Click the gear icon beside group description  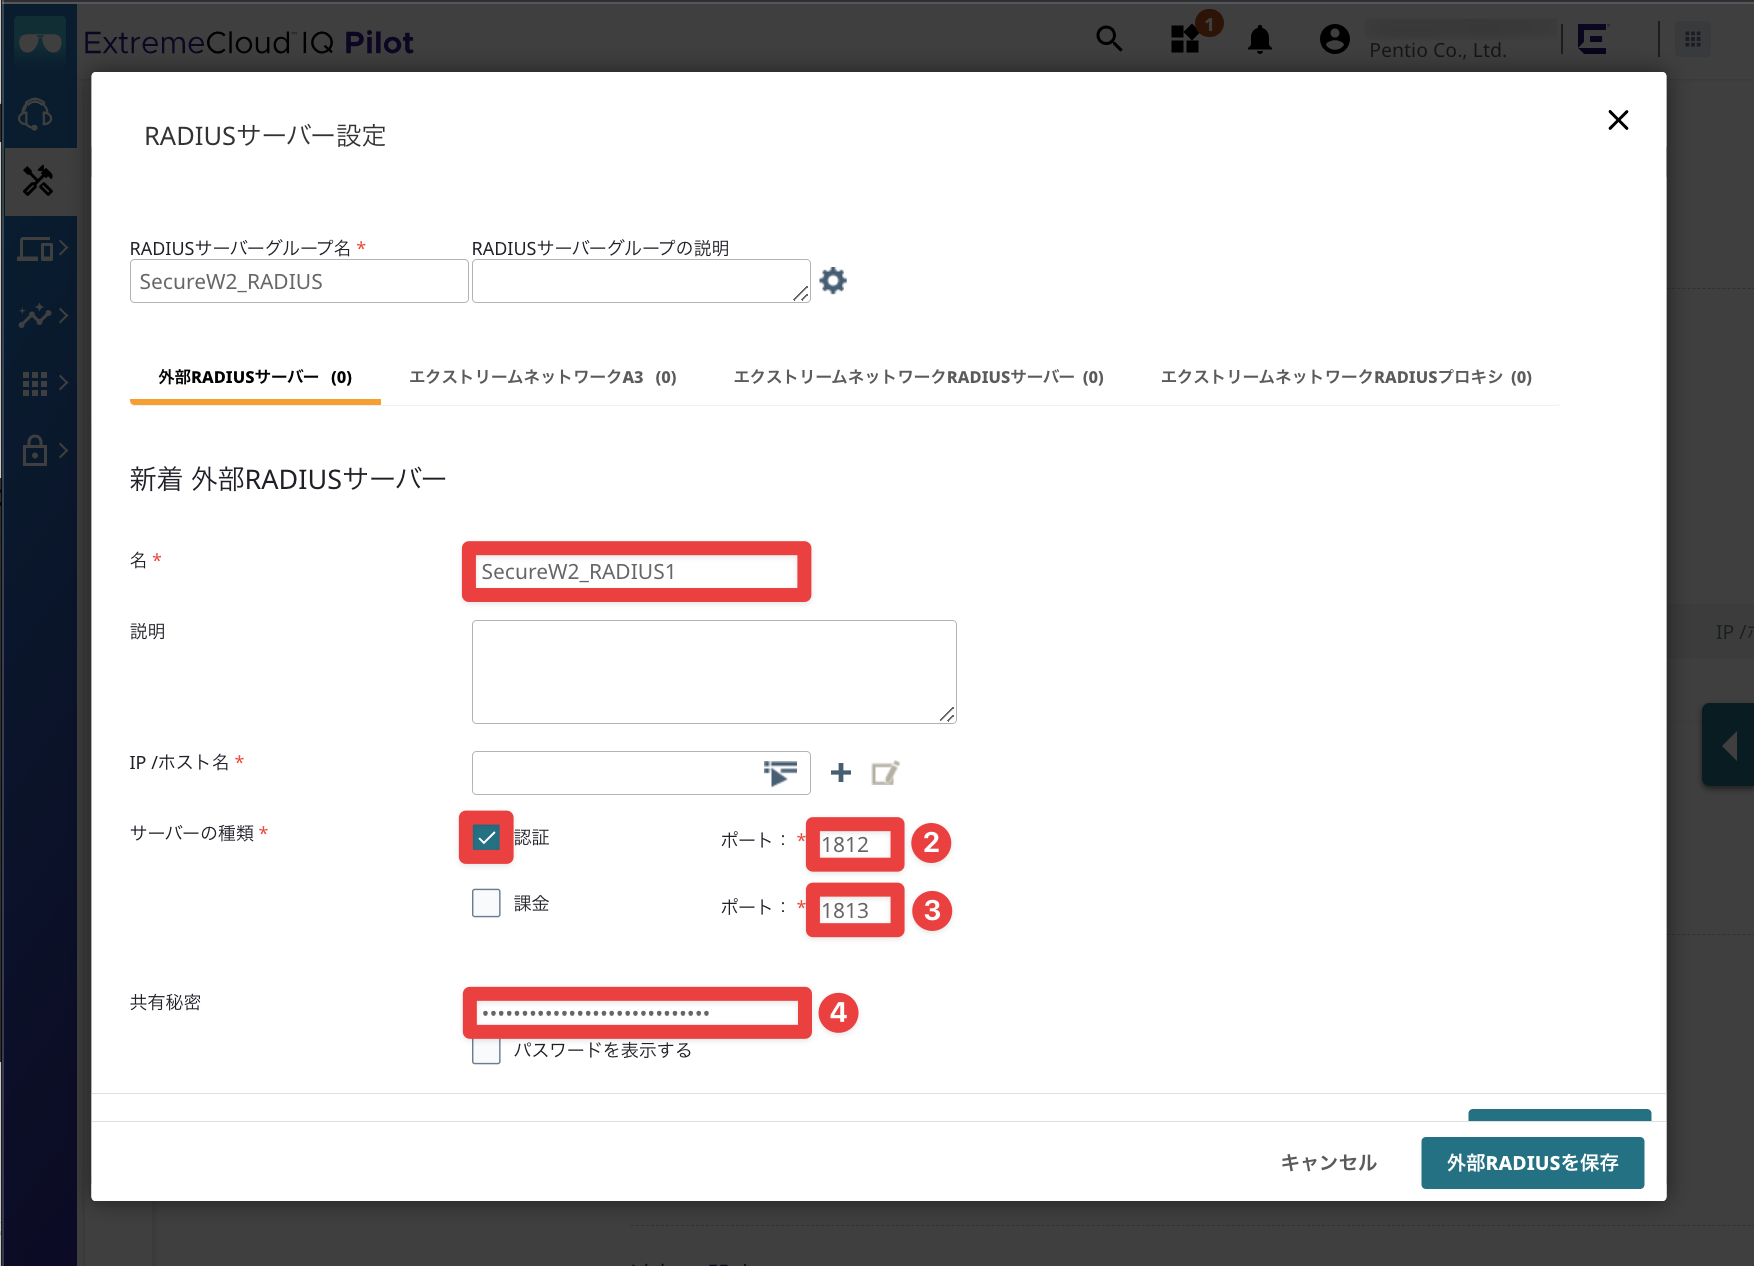[833, 281]
